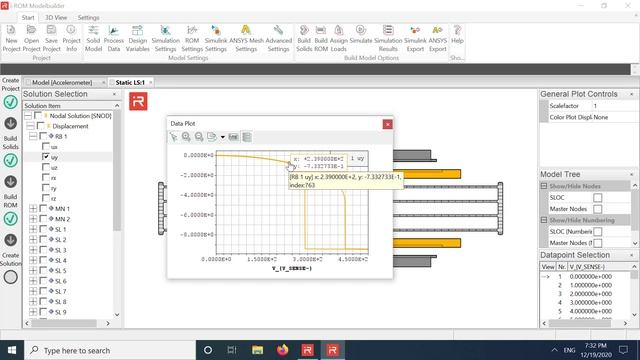Open Advanced Settings in ribbon
The height and width of the screenshot is (360, 640).
click(278, 39)
